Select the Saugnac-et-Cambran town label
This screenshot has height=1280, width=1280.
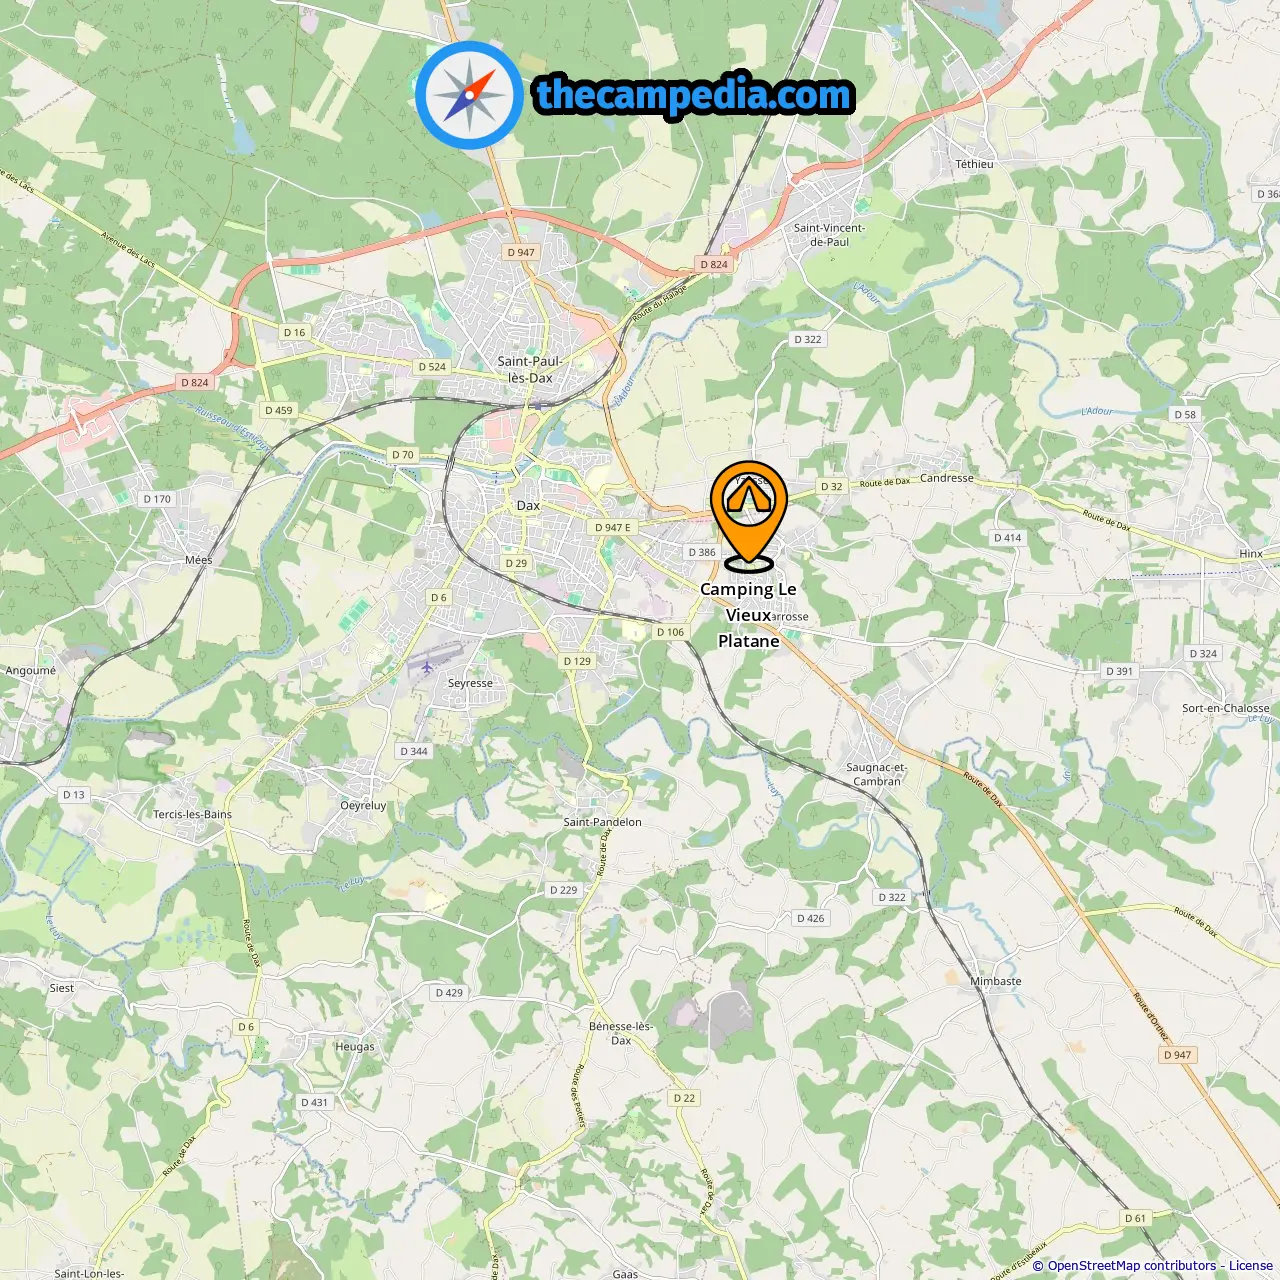coord(876,775)
